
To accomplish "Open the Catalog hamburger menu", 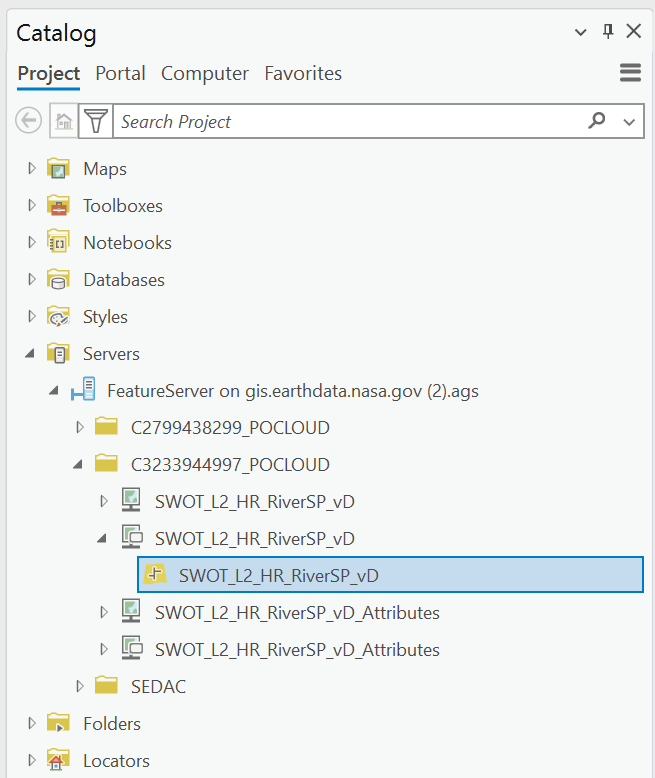I will [630, 73].
